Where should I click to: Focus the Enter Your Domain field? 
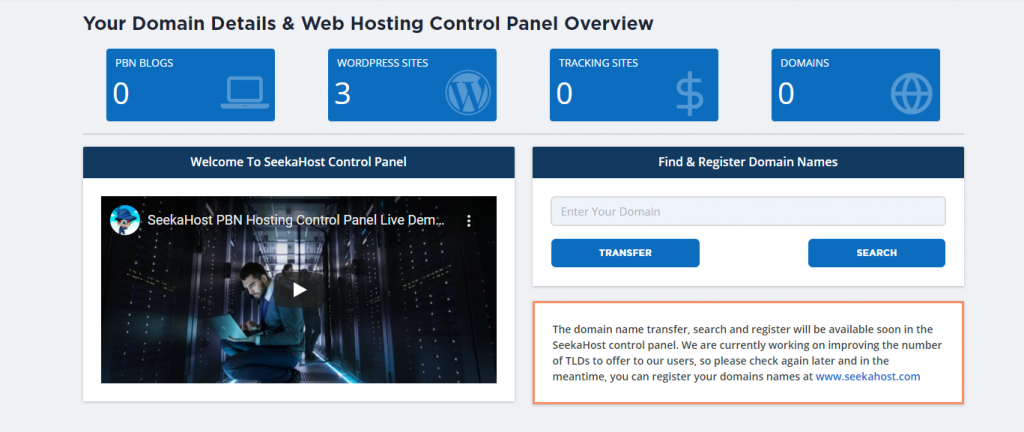click(x=748, y=211)
